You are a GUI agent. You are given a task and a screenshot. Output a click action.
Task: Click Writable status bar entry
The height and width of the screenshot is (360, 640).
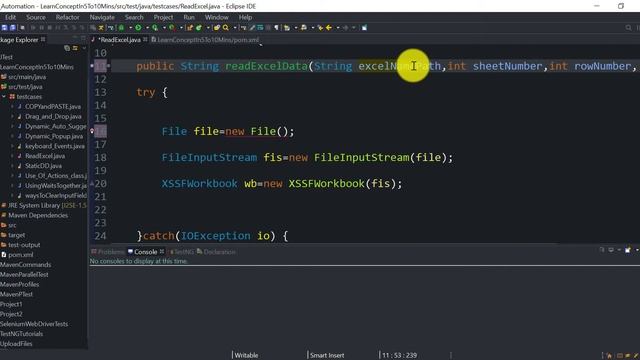click(246, 355)
